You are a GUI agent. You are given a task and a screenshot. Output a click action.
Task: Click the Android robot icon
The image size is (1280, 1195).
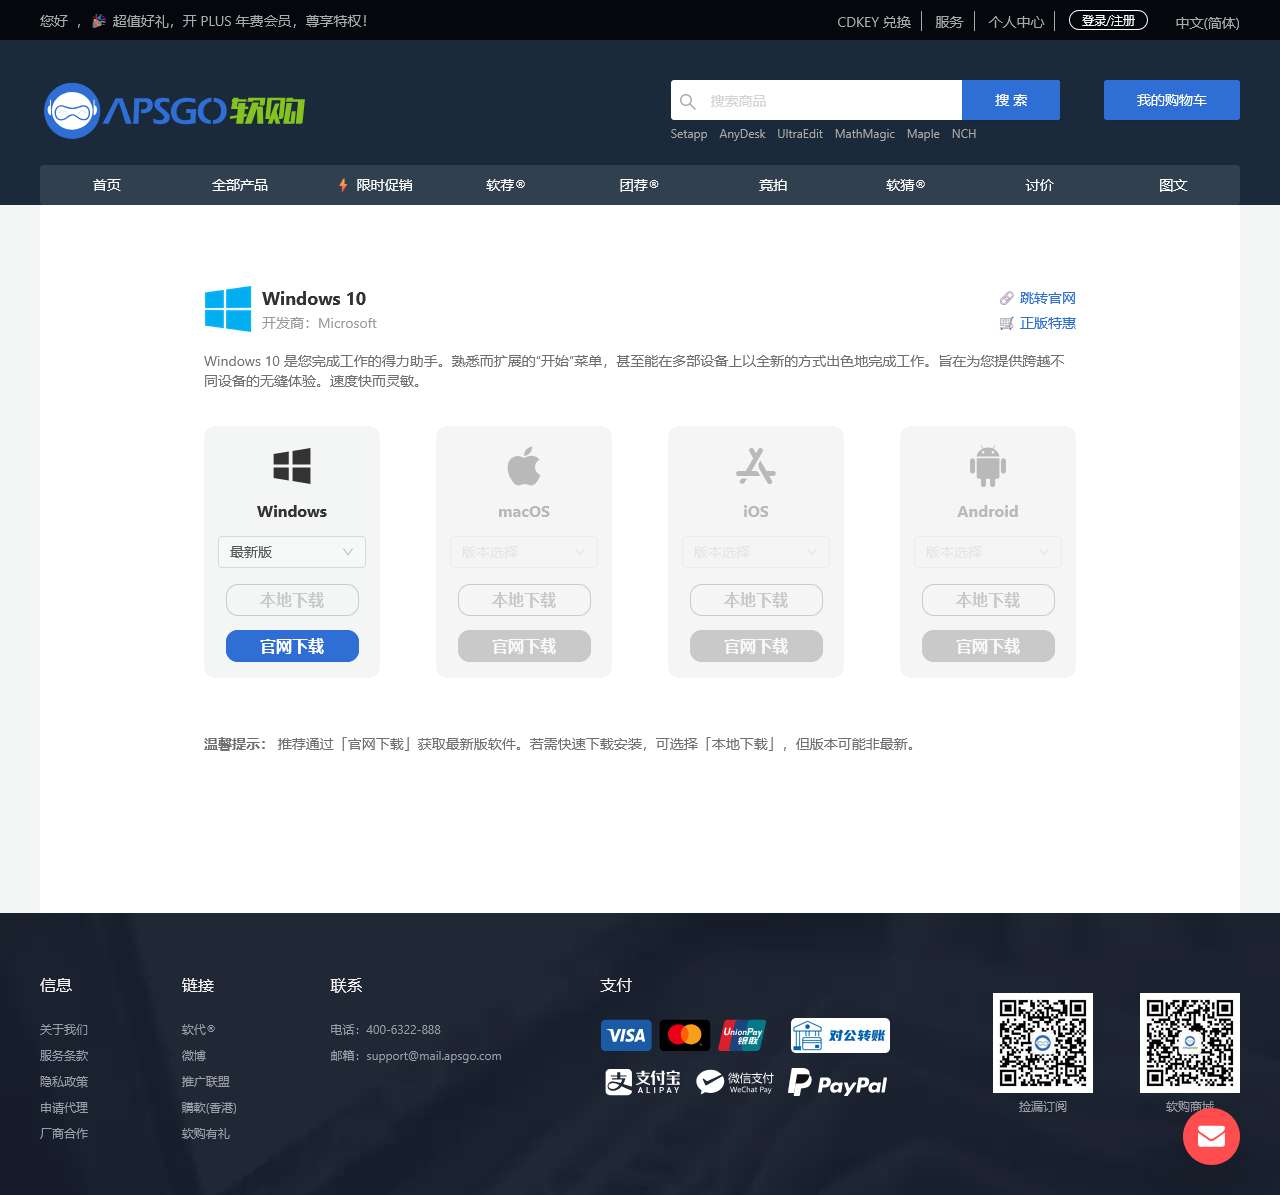988,466
